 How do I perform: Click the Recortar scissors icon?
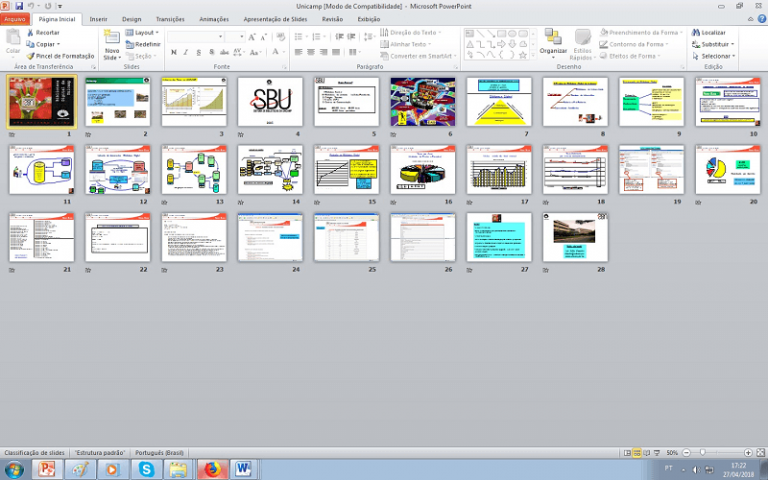pyautogui.click(x=29, y=32)
